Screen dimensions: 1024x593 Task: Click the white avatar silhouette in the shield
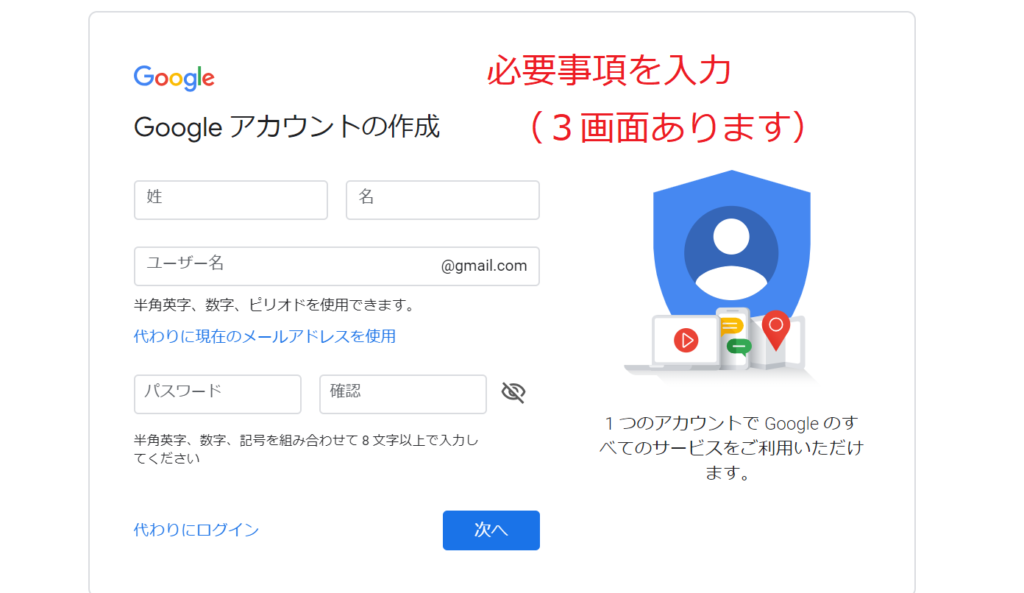coord(731,257)
